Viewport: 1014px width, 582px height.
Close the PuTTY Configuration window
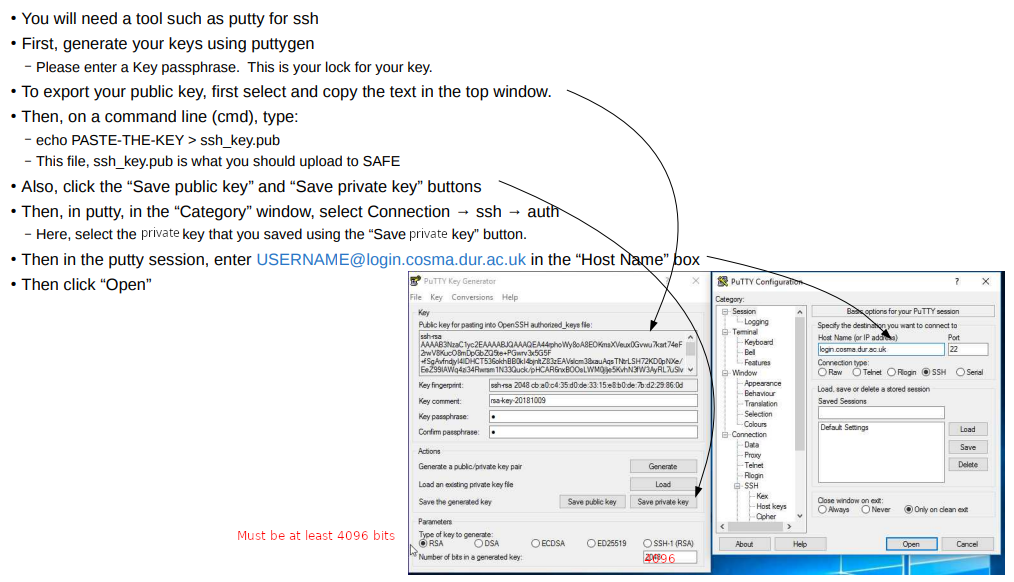986,281
